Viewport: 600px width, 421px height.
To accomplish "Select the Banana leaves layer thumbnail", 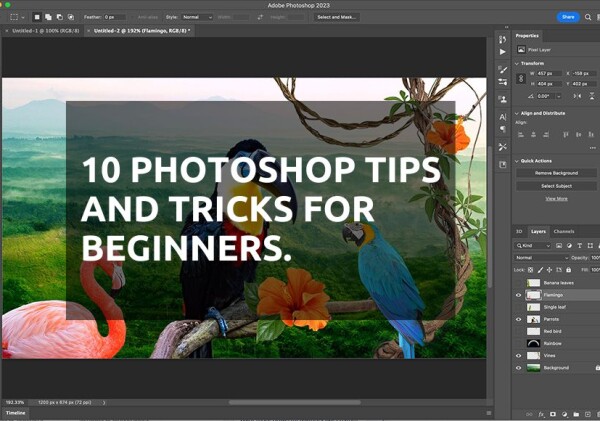I will pyautogui.click(x=533, y=283).
